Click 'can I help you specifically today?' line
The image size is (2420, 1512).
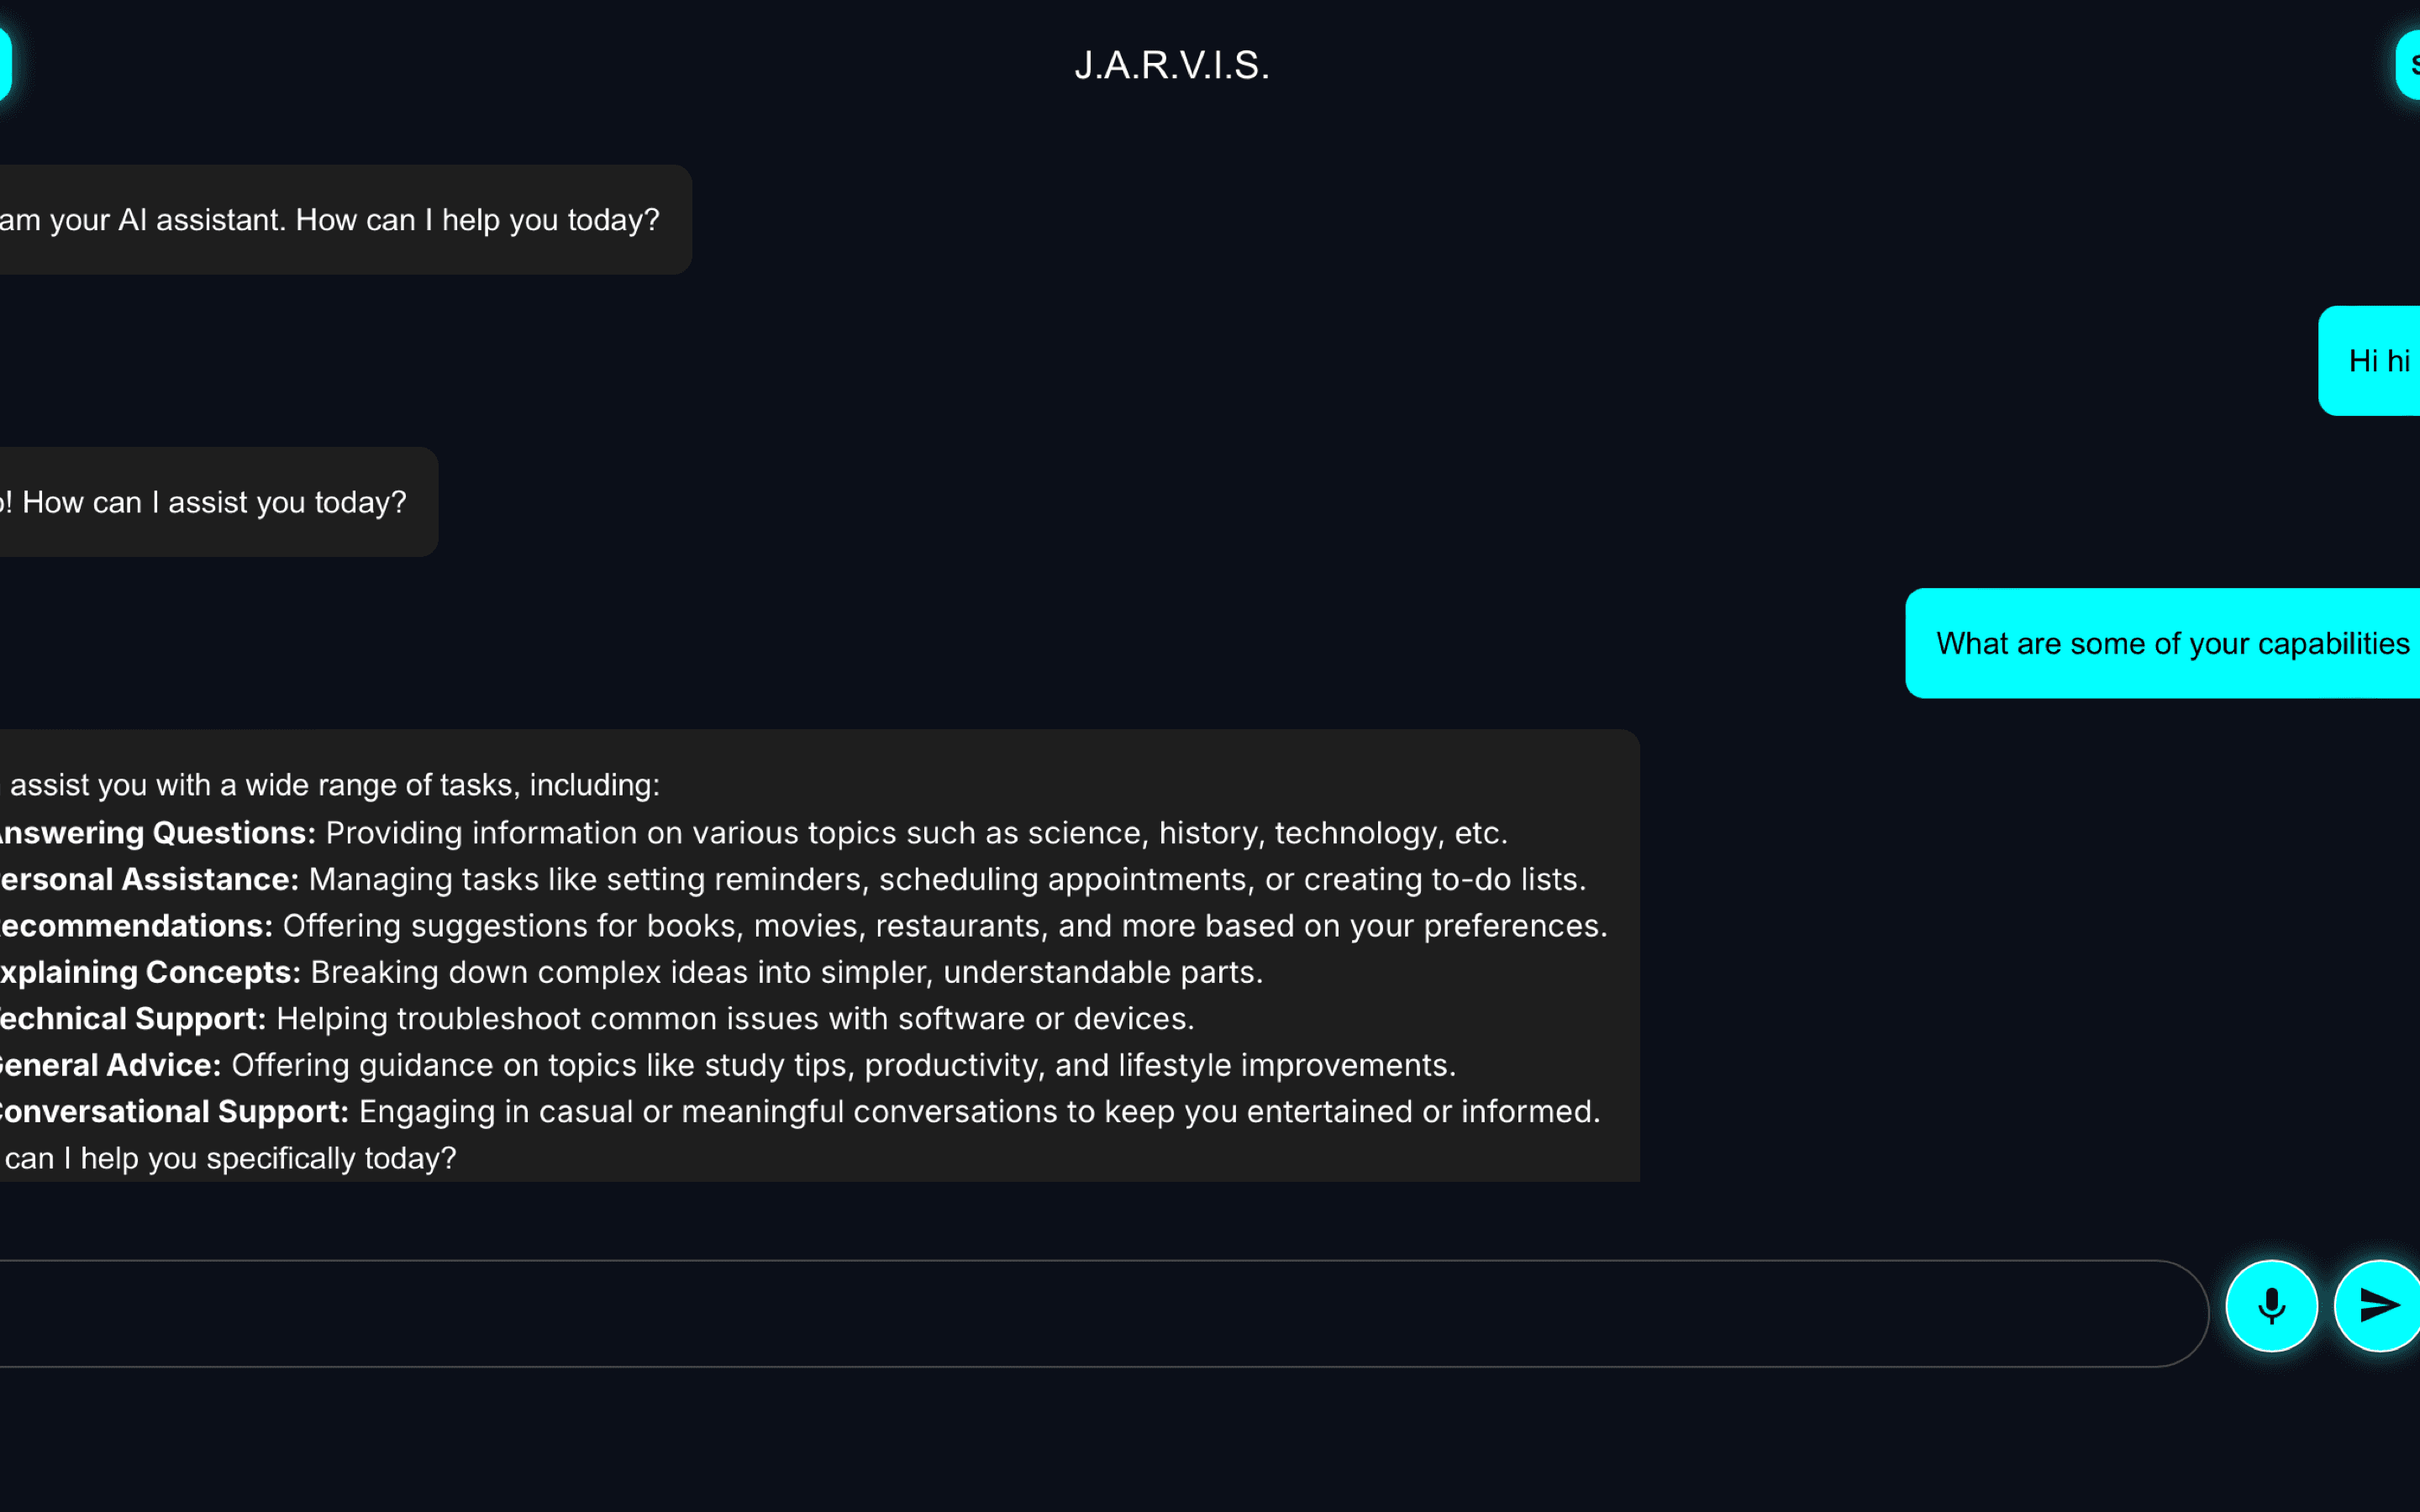click(229, 1159)
